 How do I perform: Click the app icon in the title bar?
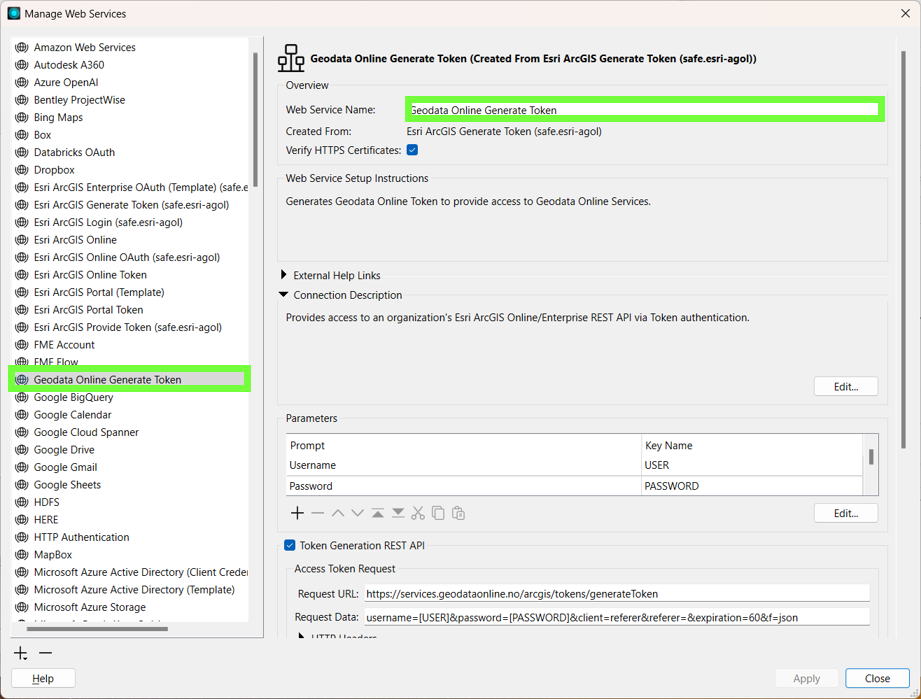(14, 13)
